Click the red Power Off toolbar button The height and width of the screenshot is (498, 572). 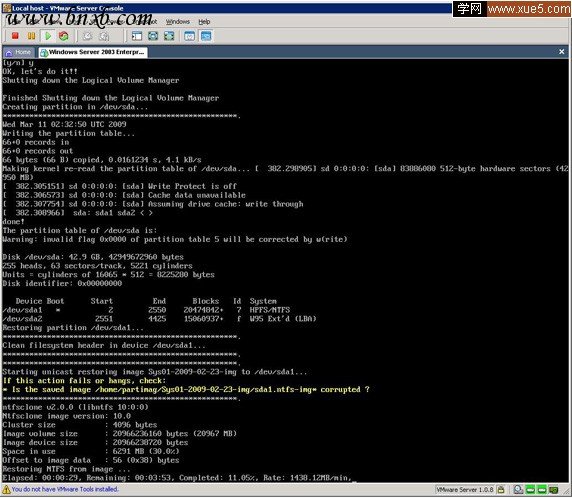click(15, 36)
